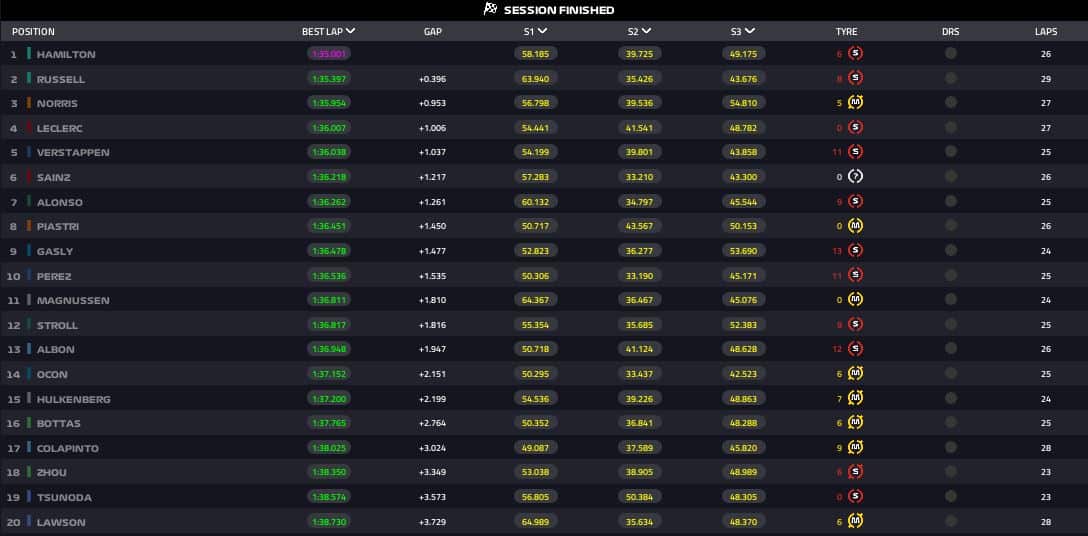Image resolution: width=1088 pixels, height=536 pixels.
Task: Click Bottas's medium tyre icon
Action: [856, 423]
